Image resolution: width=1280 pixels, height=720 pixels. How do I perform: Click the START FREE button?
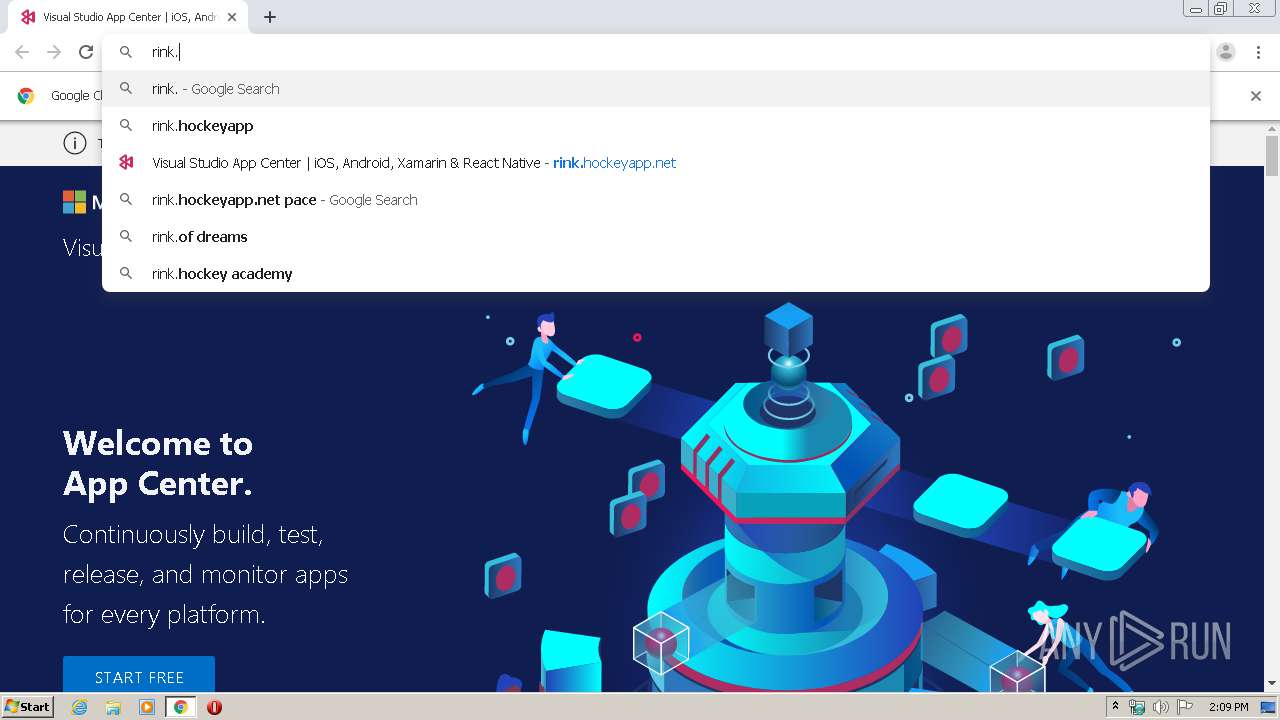pyautogui.click(x=139, y=677)
